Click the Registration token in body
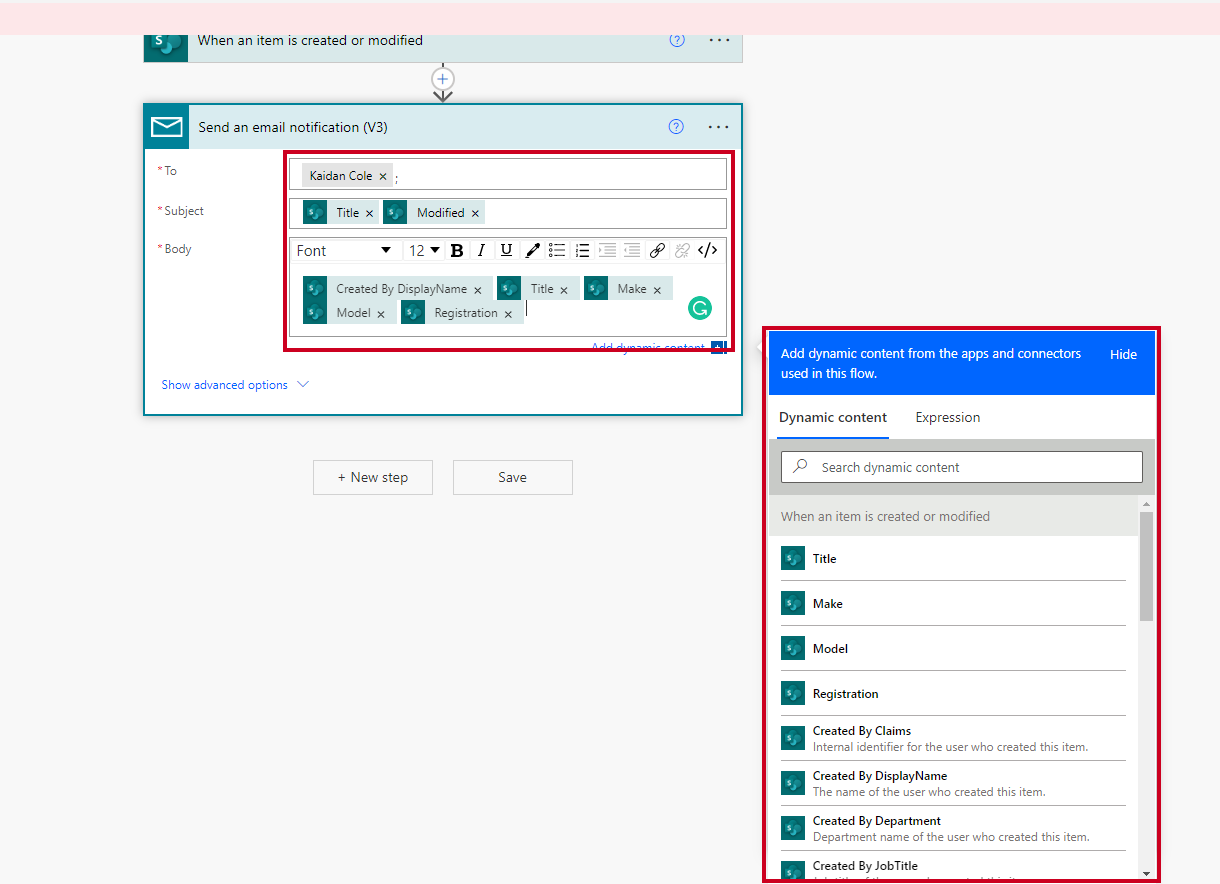This screenshot has width=1220, height=884. 461,313
